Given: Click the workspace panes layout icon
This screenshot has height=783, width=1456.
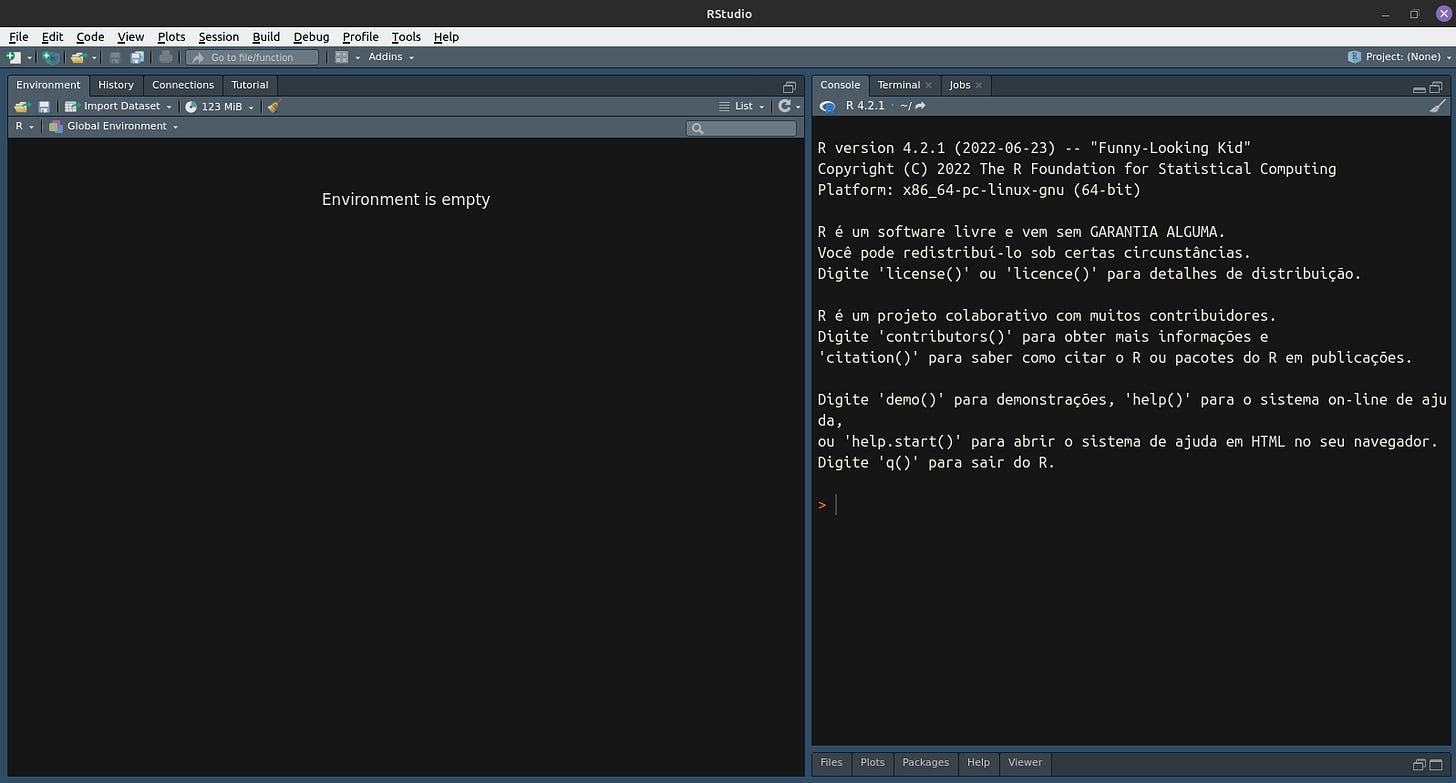Looking at the screenshot, I should click(x=342, y=57).
